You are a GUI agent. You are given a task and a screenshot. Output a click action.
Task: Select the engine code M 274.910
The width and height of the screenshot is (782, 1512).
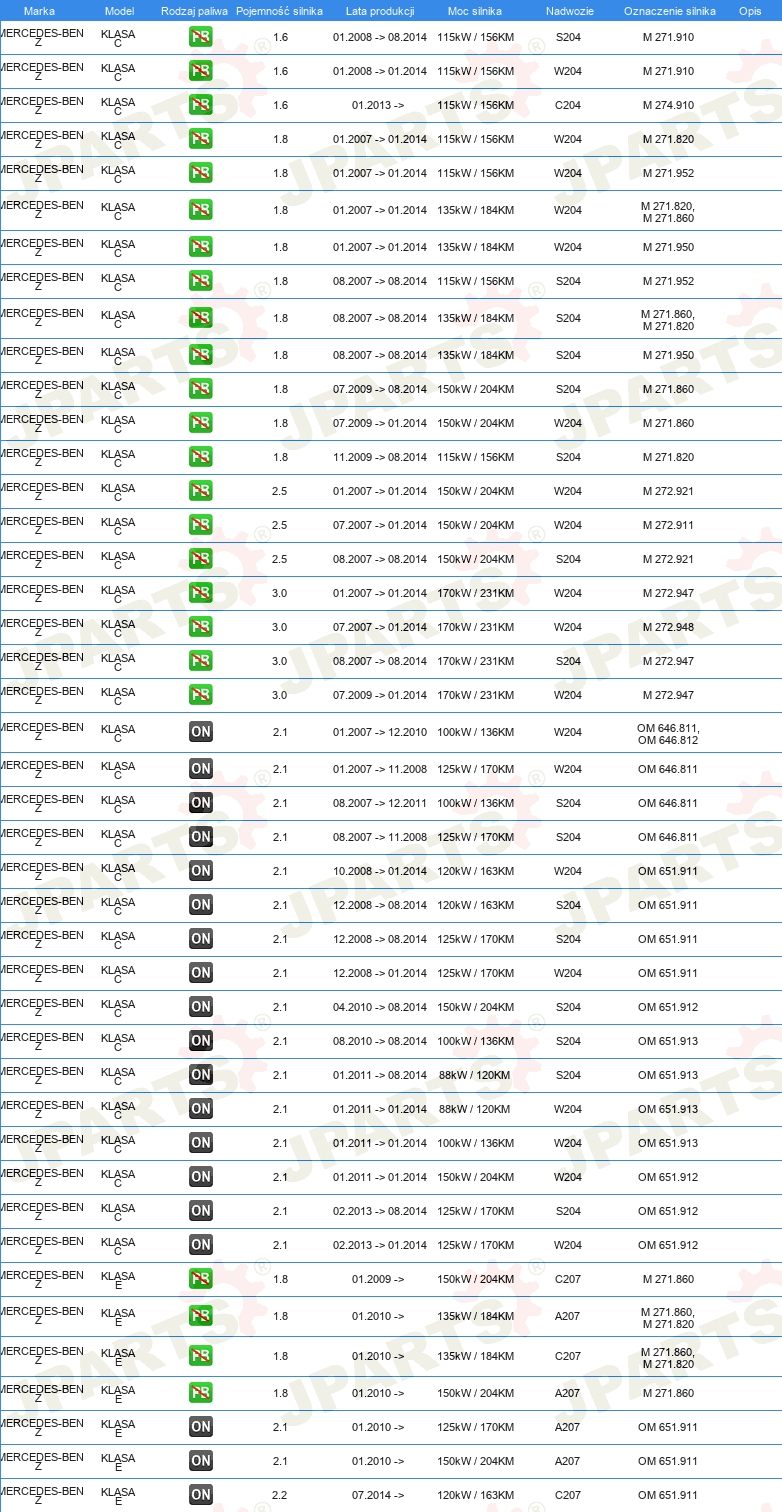pyautogui.click(x=668, y=105)
